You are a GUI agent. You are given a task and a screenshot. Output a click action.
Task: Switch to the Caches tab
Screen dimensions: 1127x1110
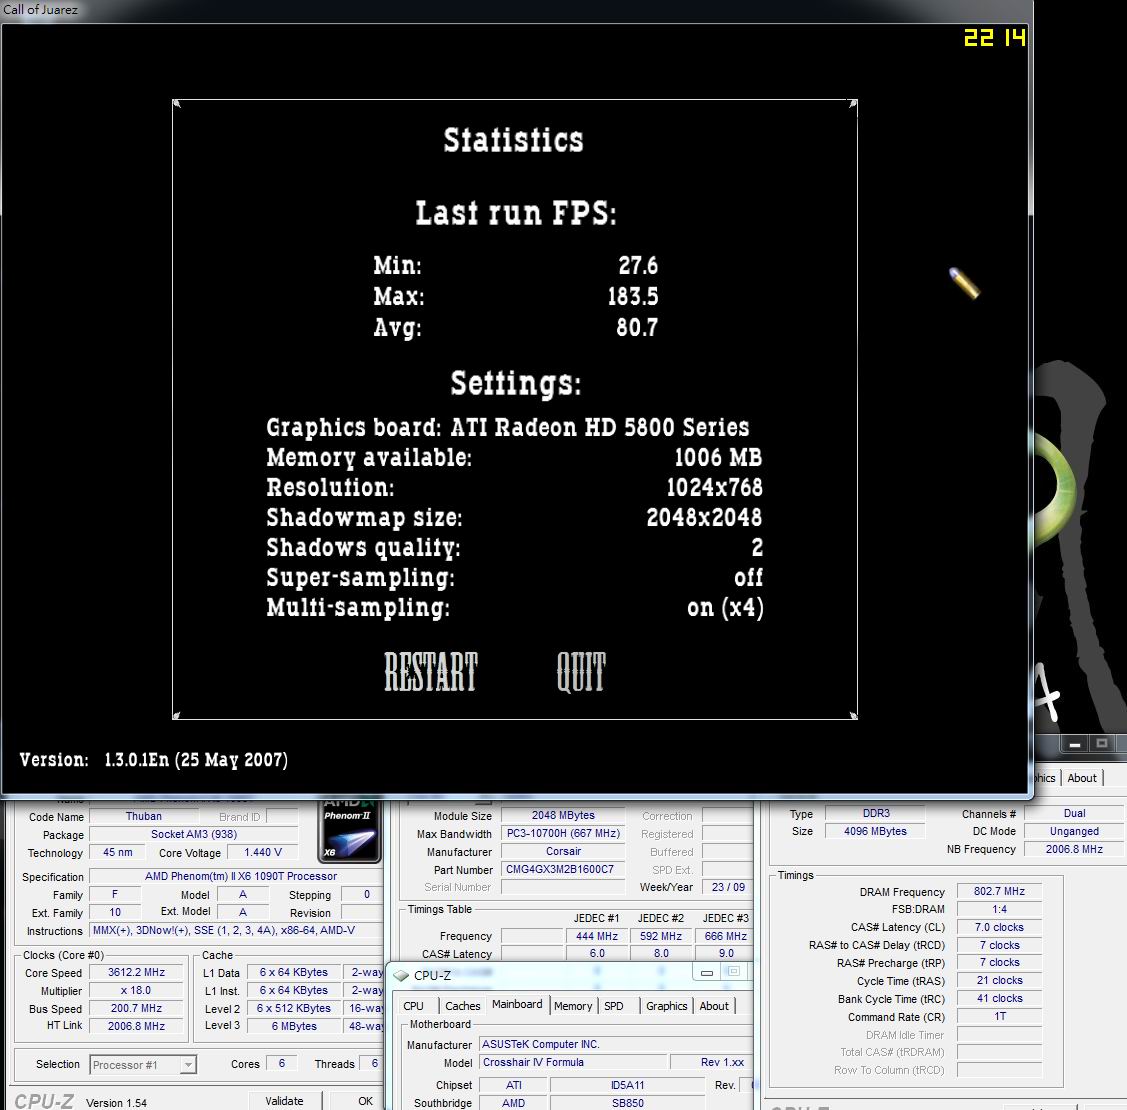[x=462, y=1006]
